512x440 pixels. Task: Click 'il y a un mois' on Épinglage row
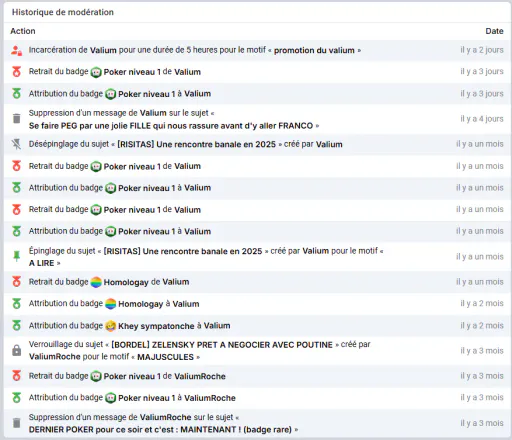pyautogui.click(x=480, y=257)
